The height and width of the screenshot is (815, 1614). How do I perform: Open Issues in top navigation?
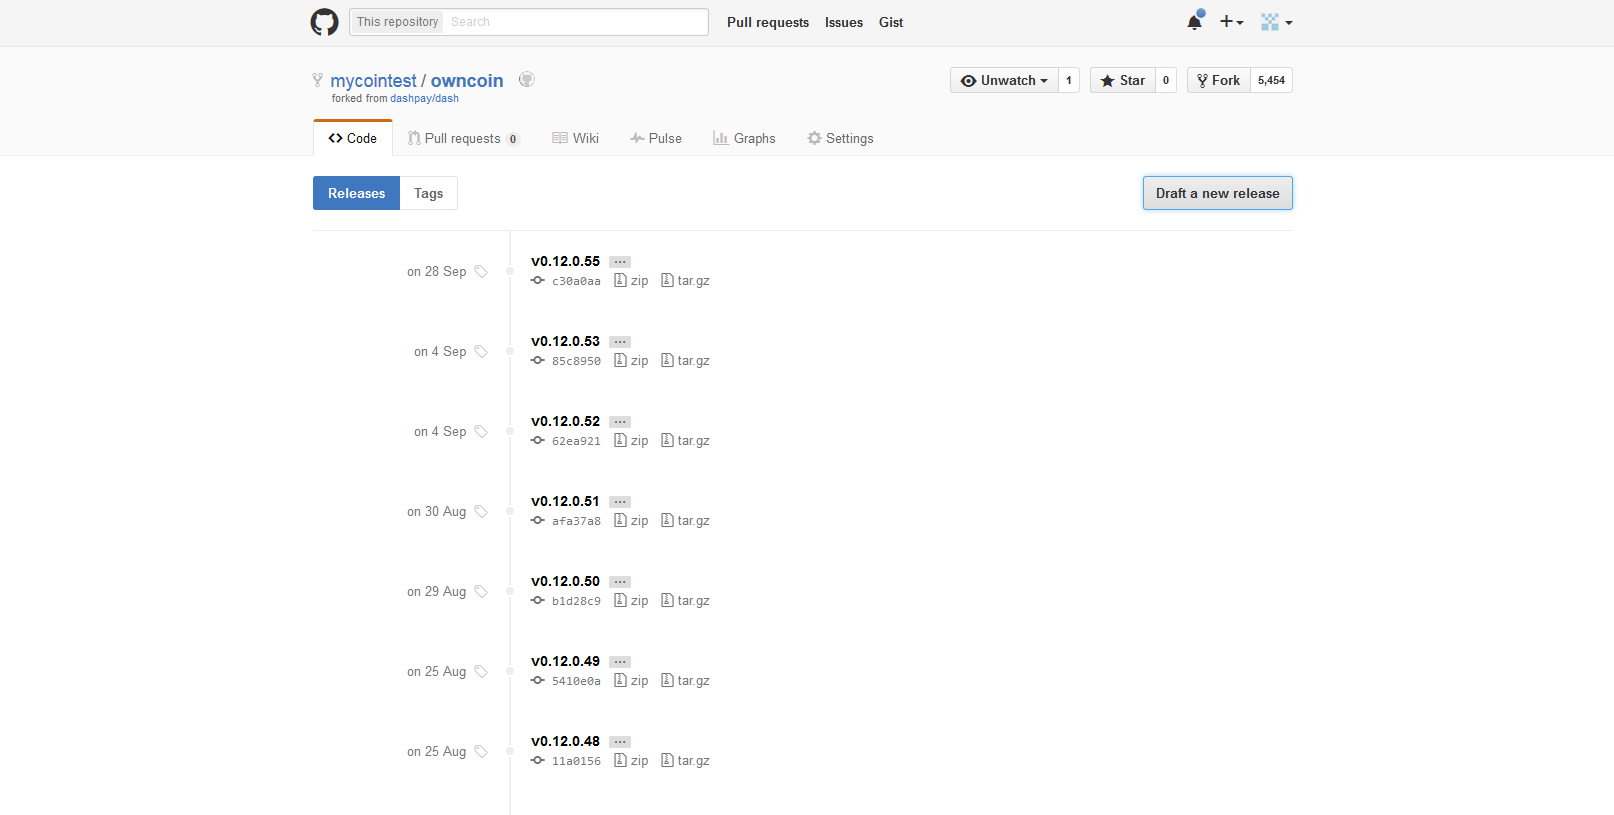(x=844, y=22)
